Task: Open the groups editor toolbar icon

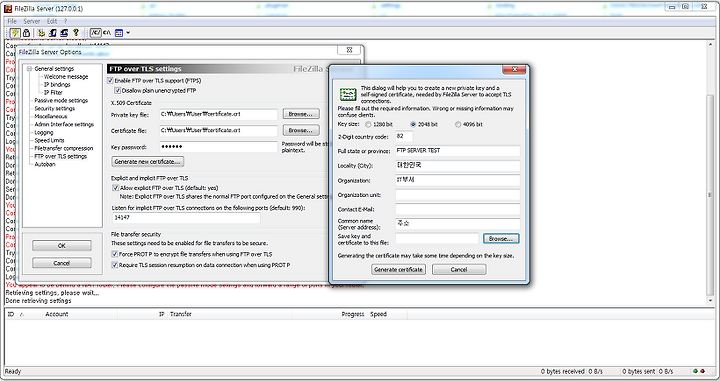Action: click(x=64, y=33)
